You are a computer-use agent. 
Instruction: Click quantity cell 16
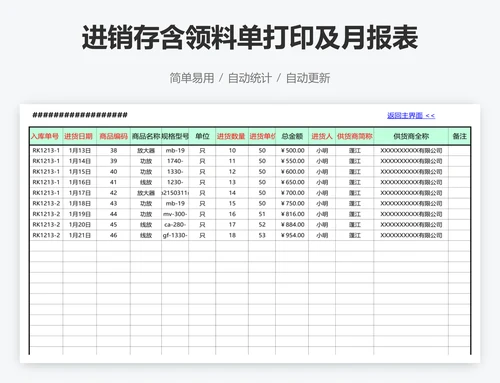click(x=232, y=214)
